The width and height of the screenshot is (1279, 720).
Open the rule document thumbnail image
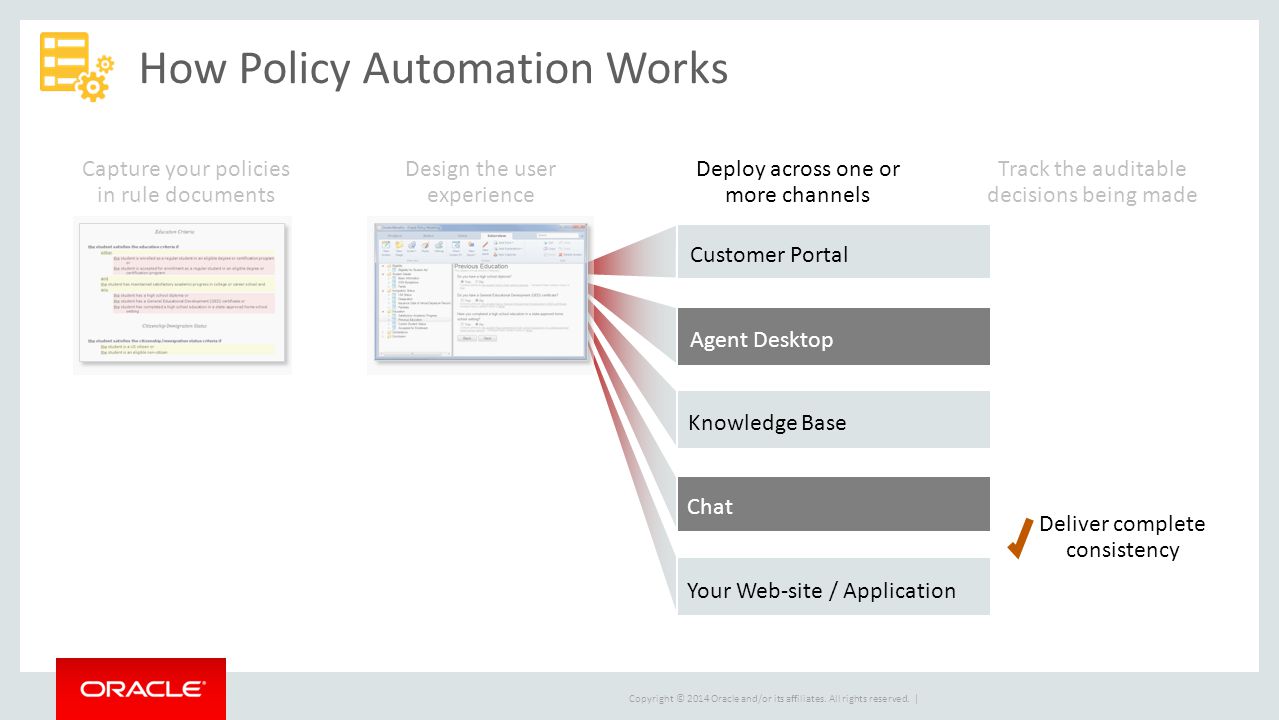point(182,295)
